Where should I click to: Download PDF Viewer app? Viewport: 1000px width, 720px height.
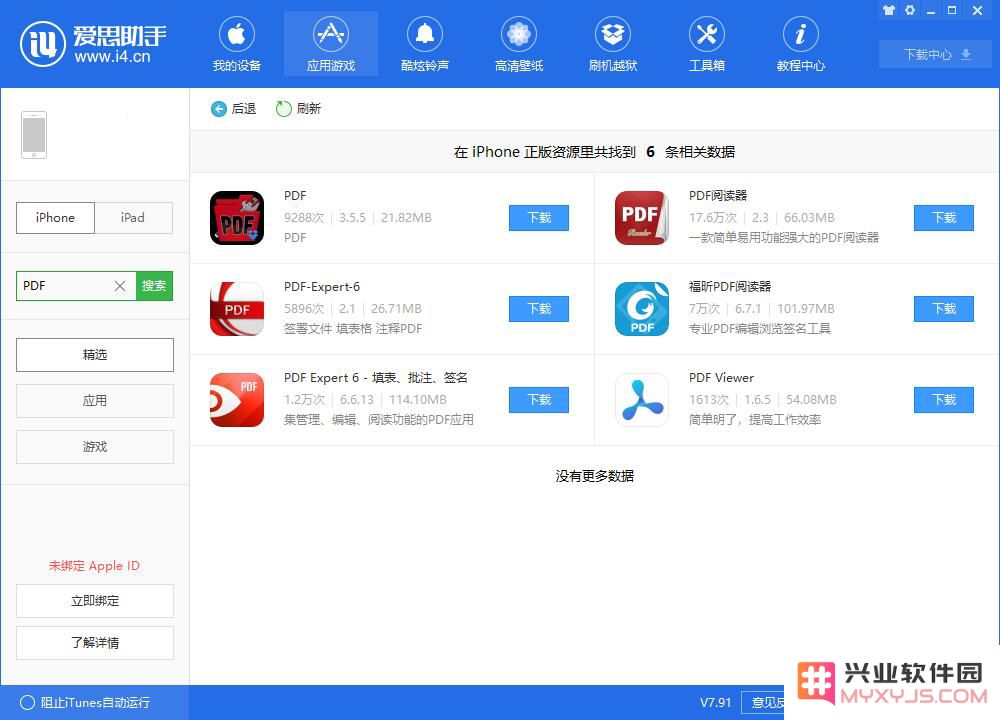(x=944, y=400)
